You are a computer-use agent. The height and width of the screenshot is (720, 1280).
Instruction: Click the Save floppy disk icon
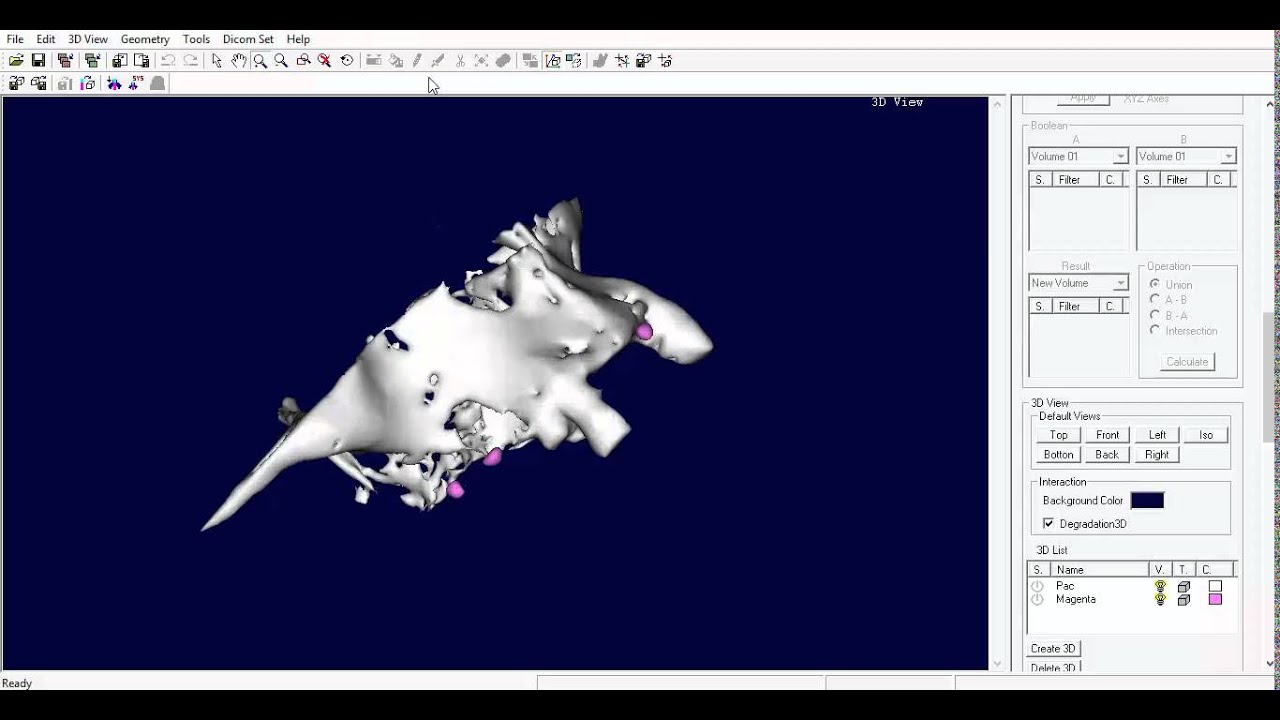[38, 61]
